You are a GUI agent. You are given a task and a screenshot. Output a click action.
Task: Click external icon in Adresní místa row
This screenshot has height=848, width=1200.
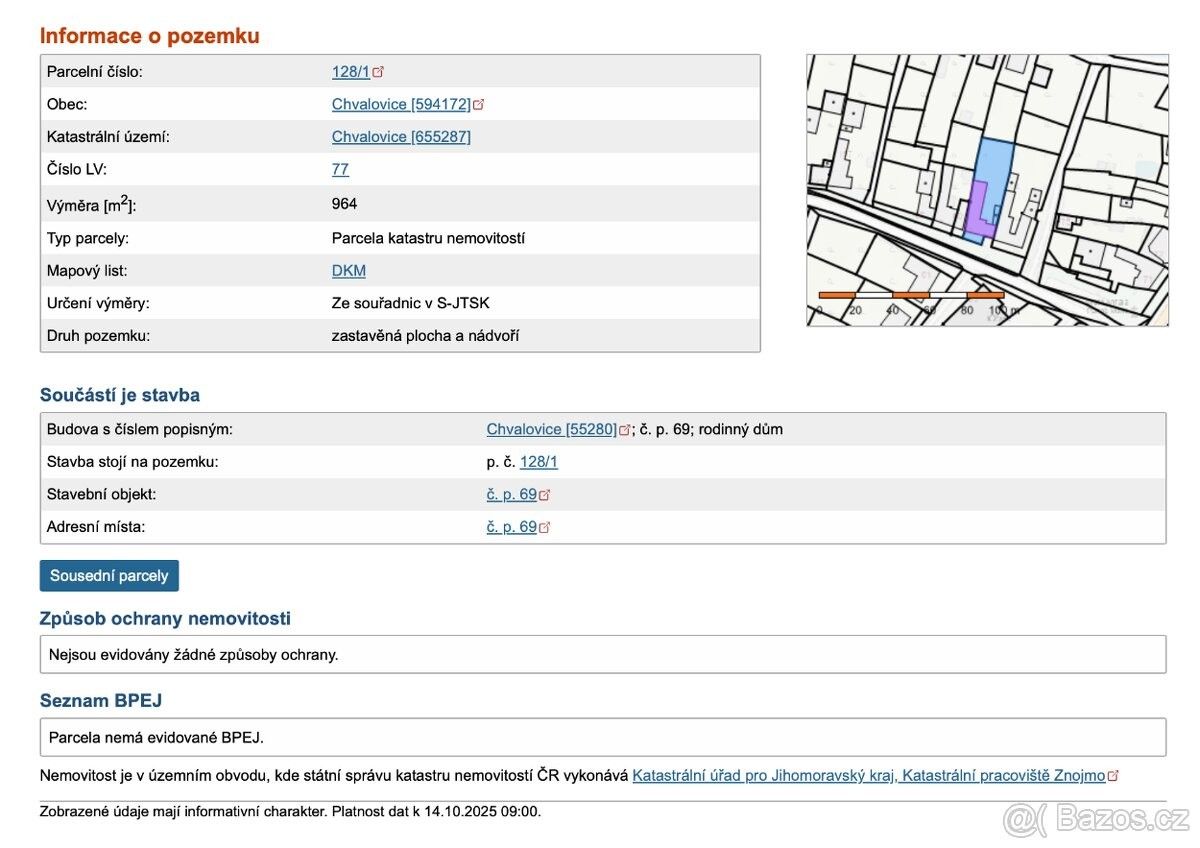(545, 528)
